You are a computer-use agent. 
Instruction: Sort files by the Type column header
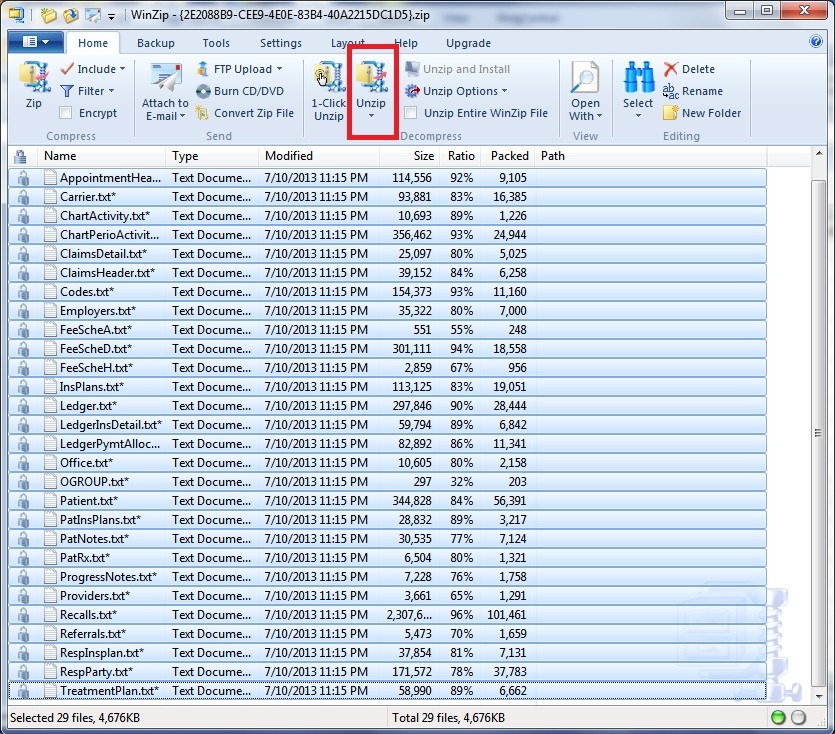tap(212, 156)
